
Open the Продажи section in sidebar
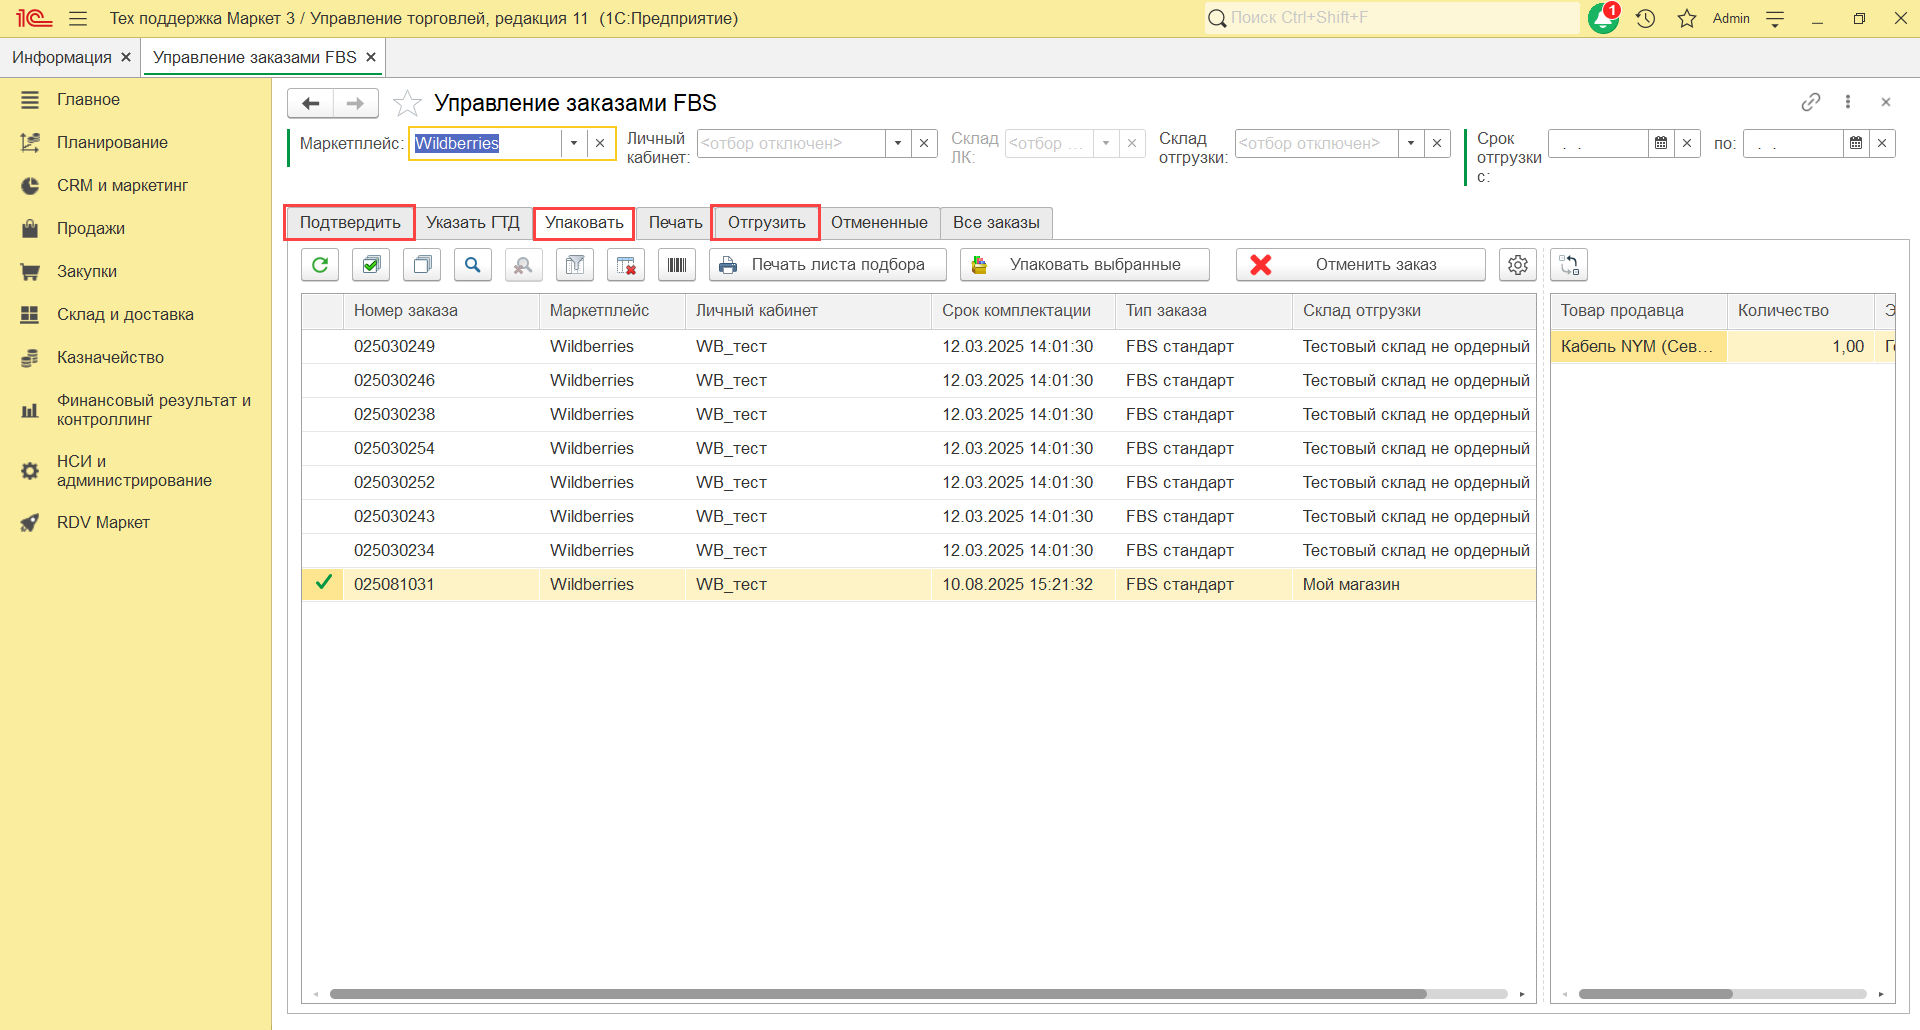click(x=91, y=228)
